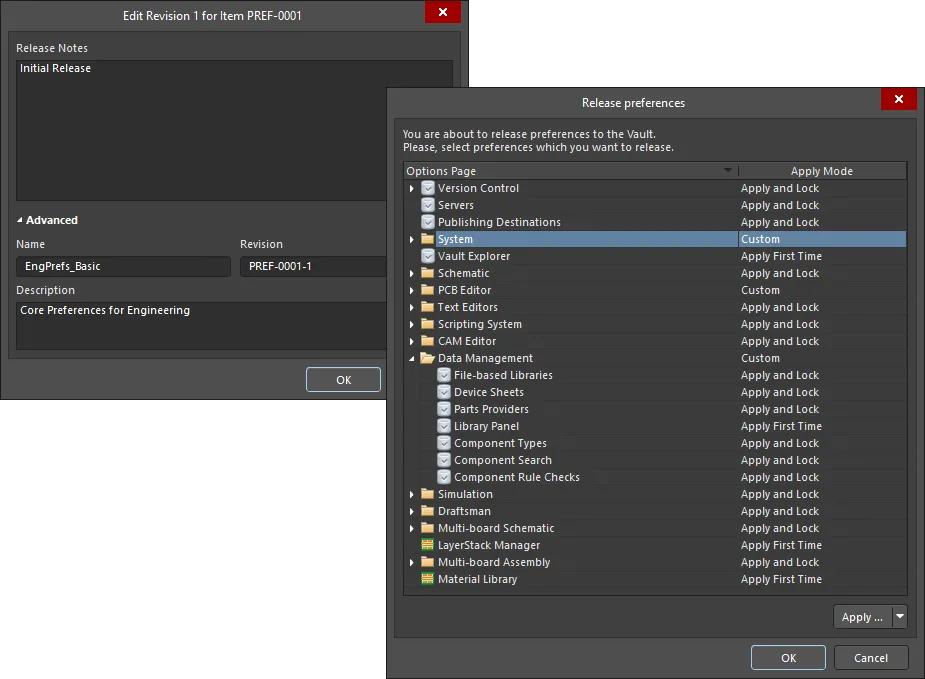
Task: Click the Vault Explorer page icon
Action: 428,256
